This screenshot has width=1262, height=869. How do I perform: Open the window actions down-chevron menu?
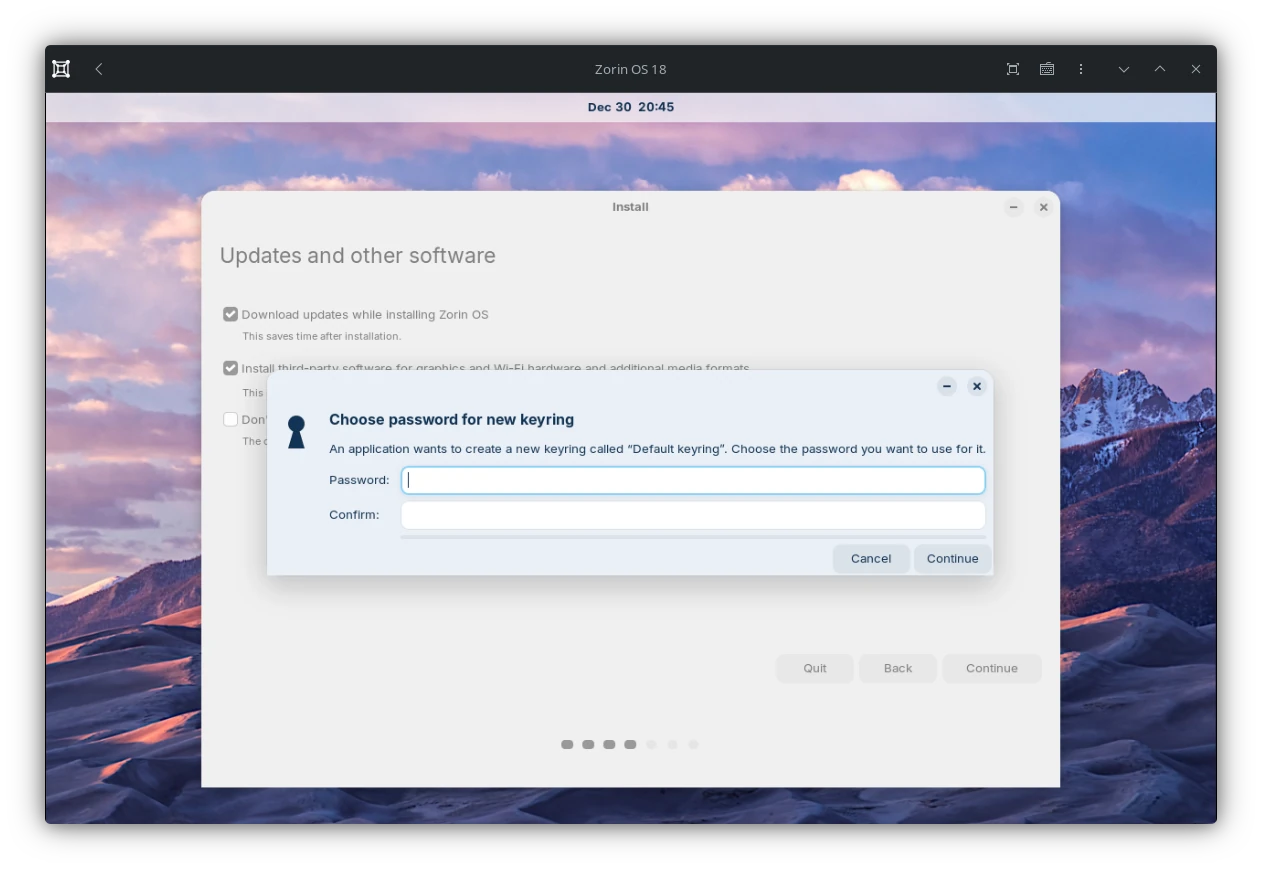click(x=1124, y=69)
